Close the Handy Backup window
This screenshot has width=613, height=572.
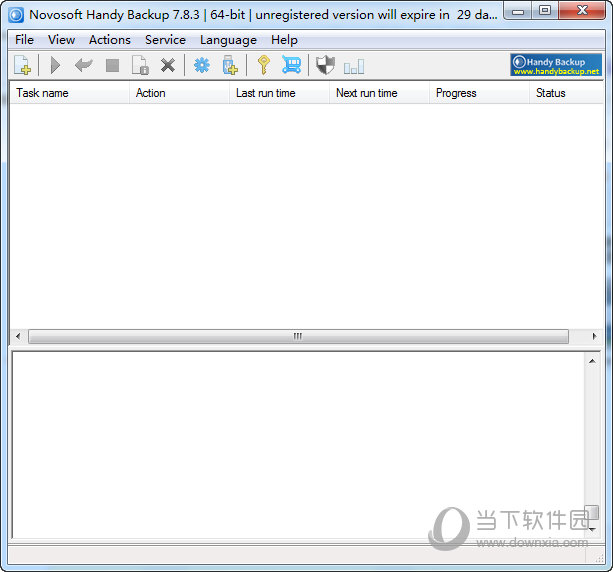click(x=582, y=11)
